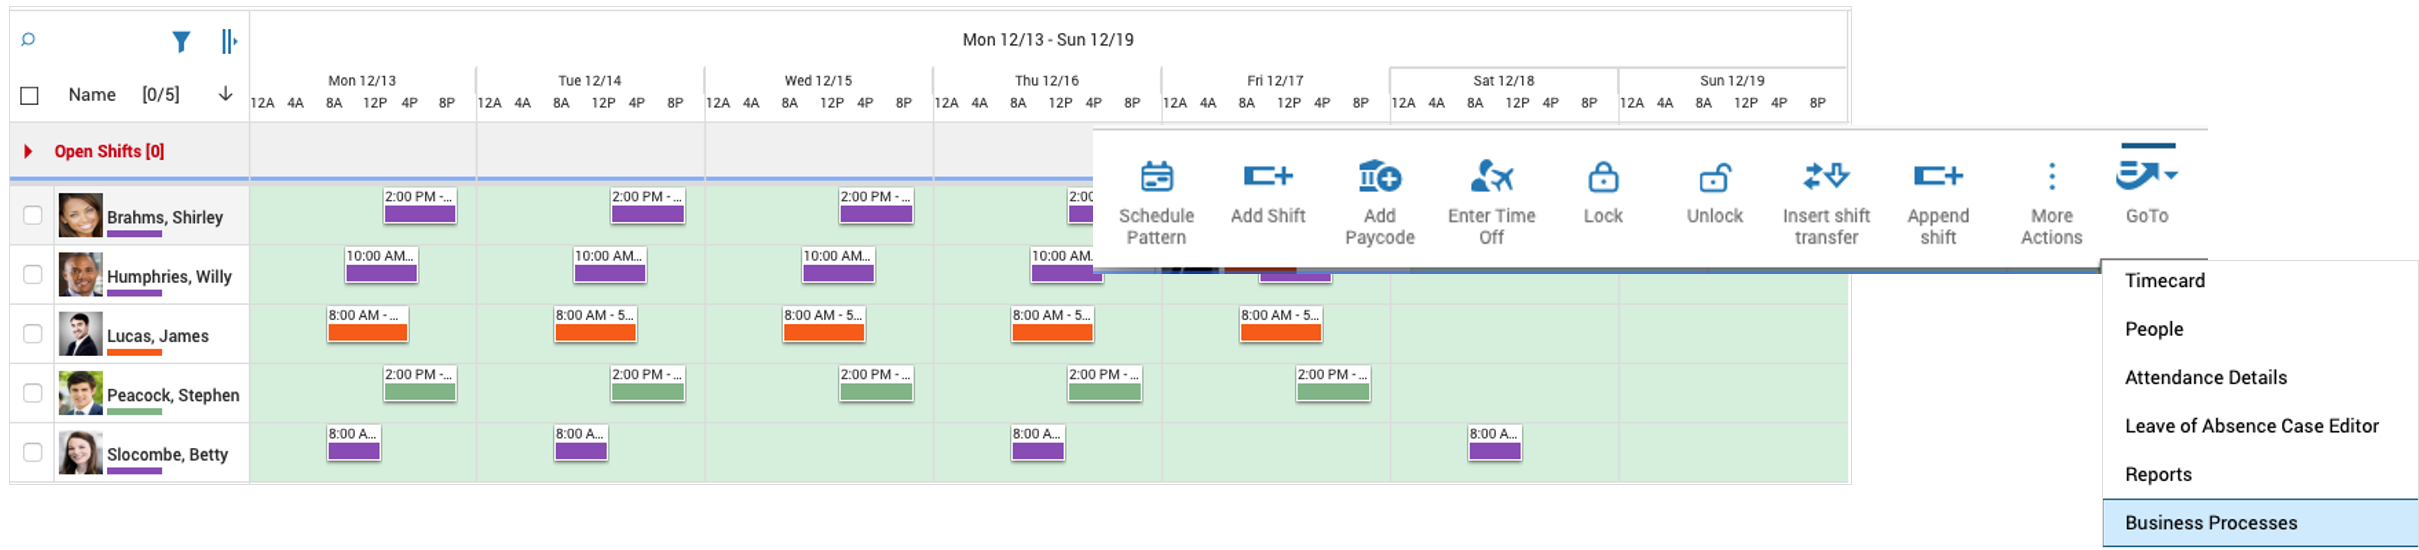Screen dimensions: 2419x550
Task: Toggle the select-all checkbox next to Name
Action: click(30, 96)
